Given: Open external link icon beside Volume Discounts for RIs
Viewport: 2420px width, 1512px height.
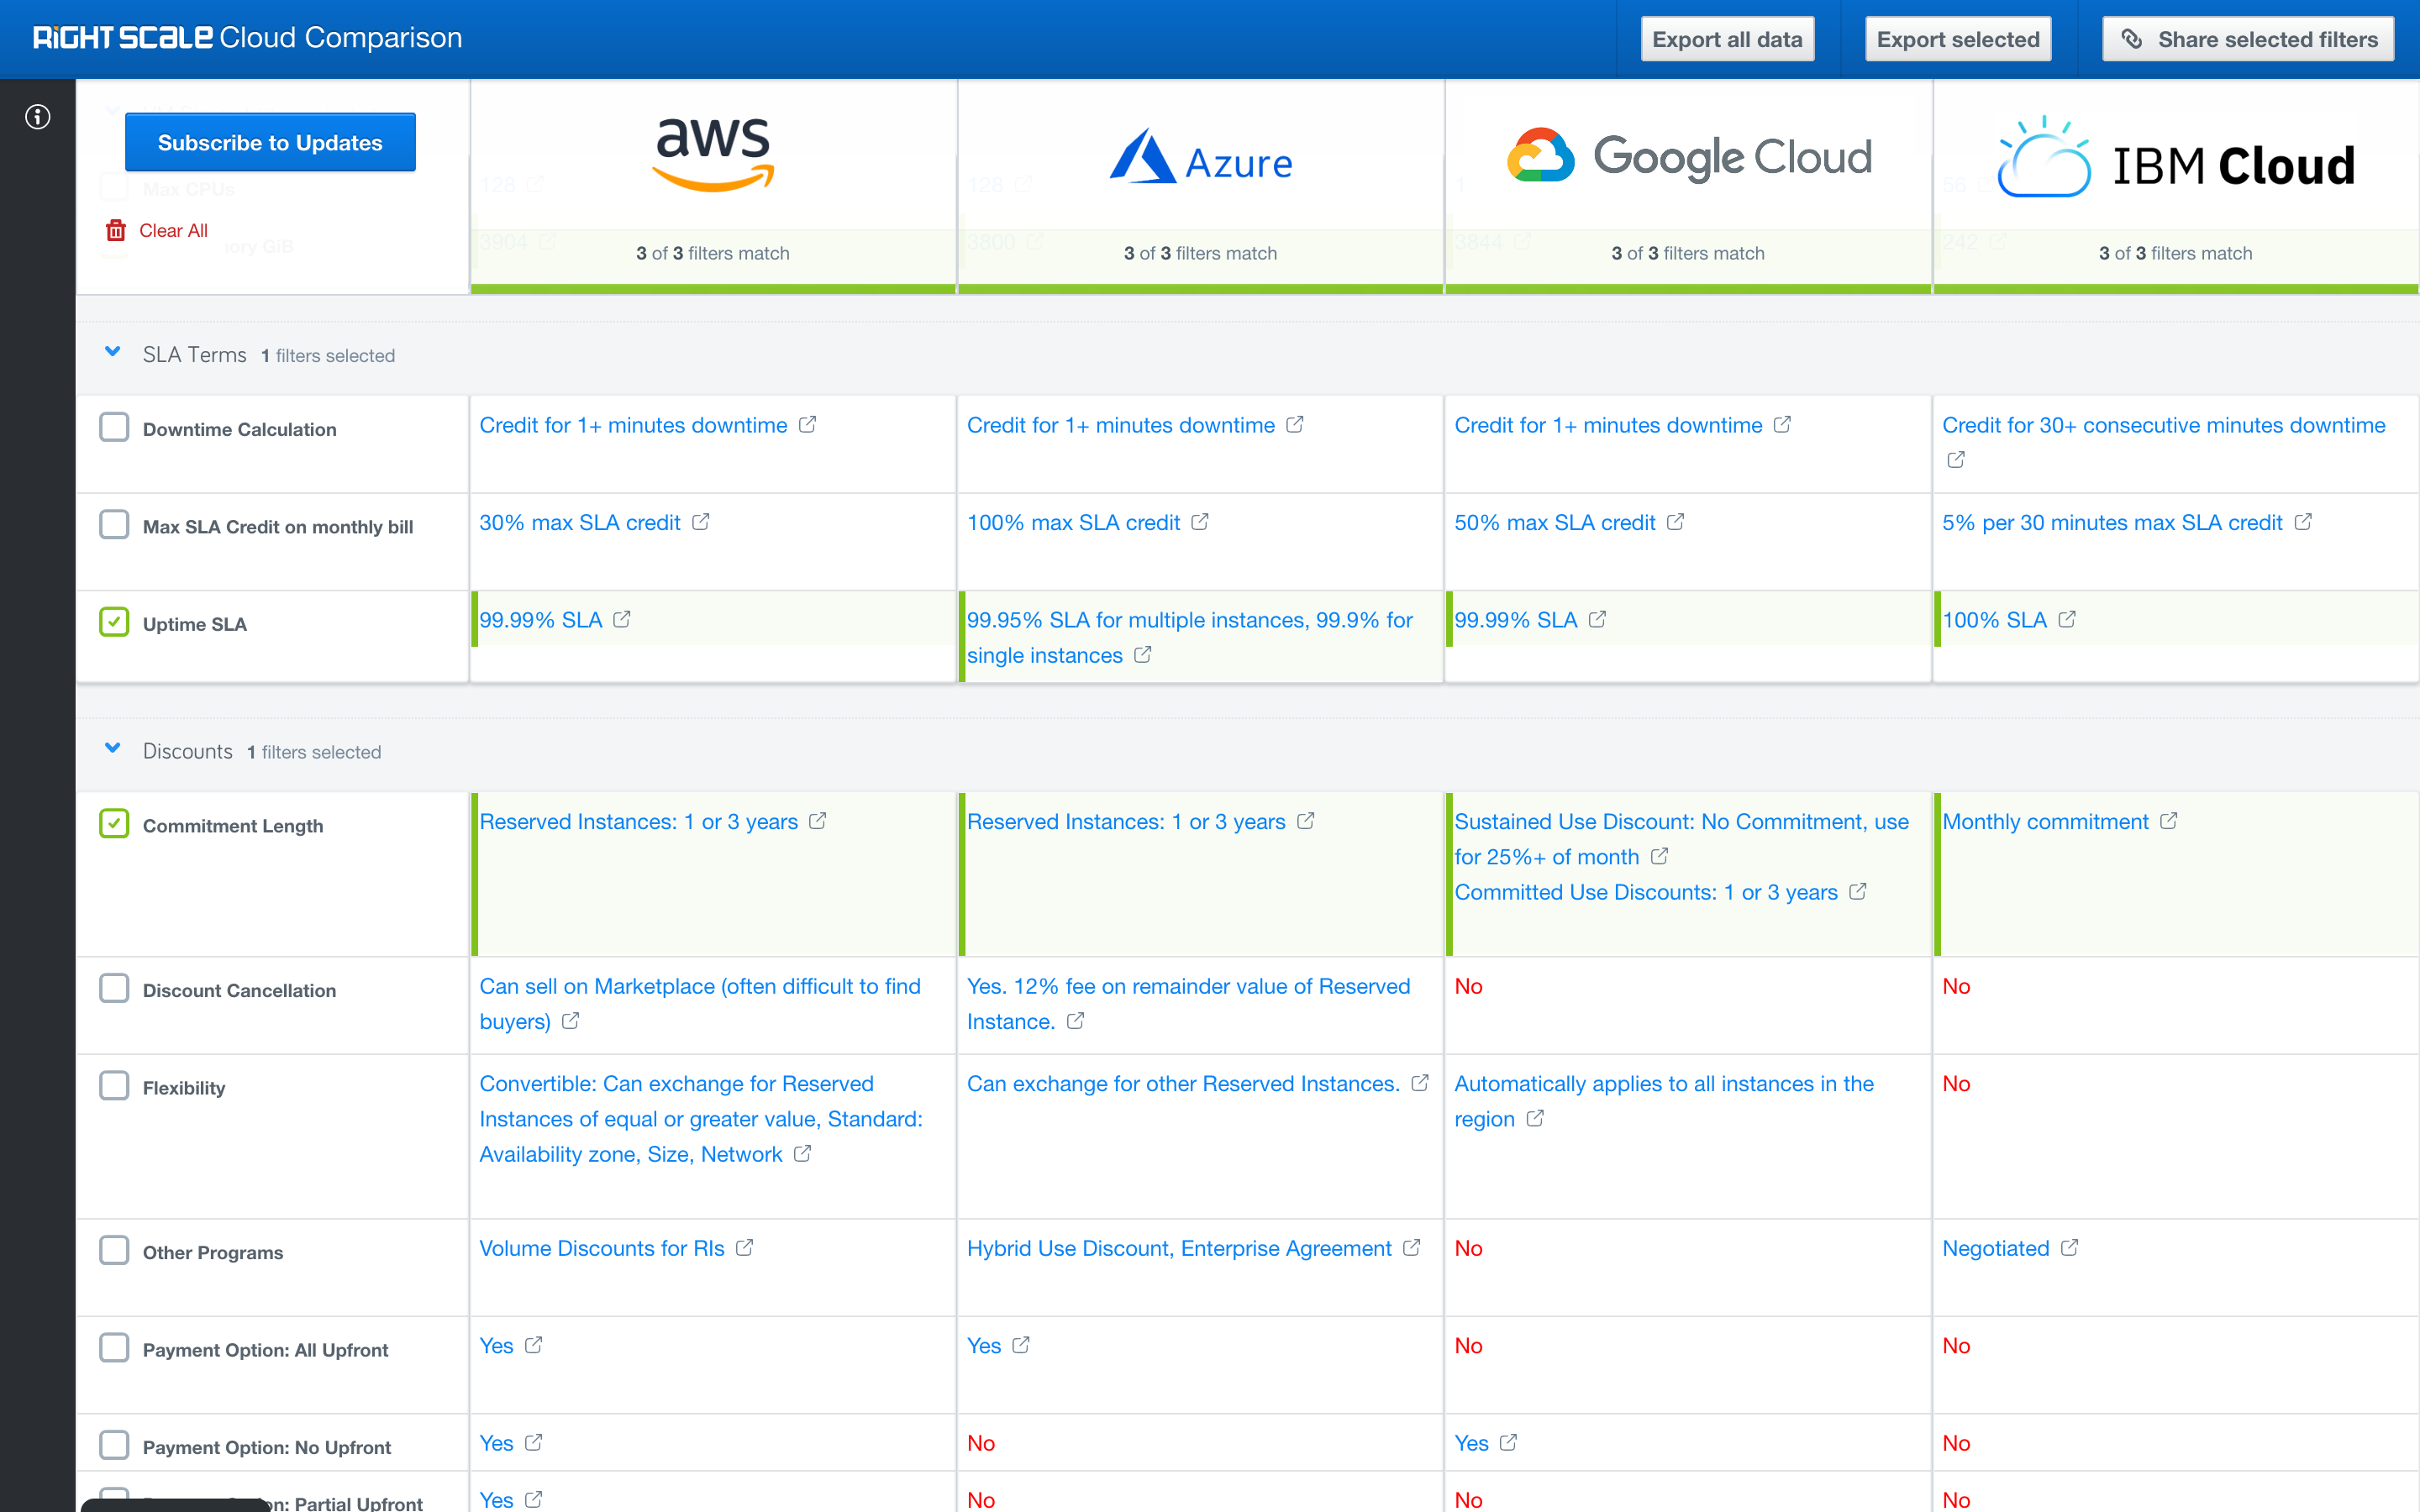Looking at the screenshot, I should (745, 1248).
